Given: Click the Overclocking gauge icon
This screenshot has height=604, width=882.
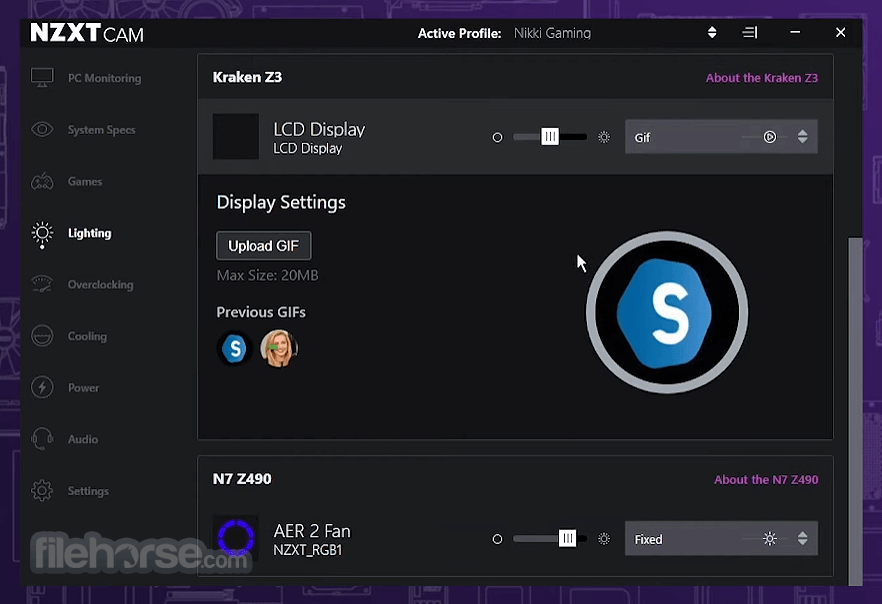Looking at the screenshot, I should point(42,285).
